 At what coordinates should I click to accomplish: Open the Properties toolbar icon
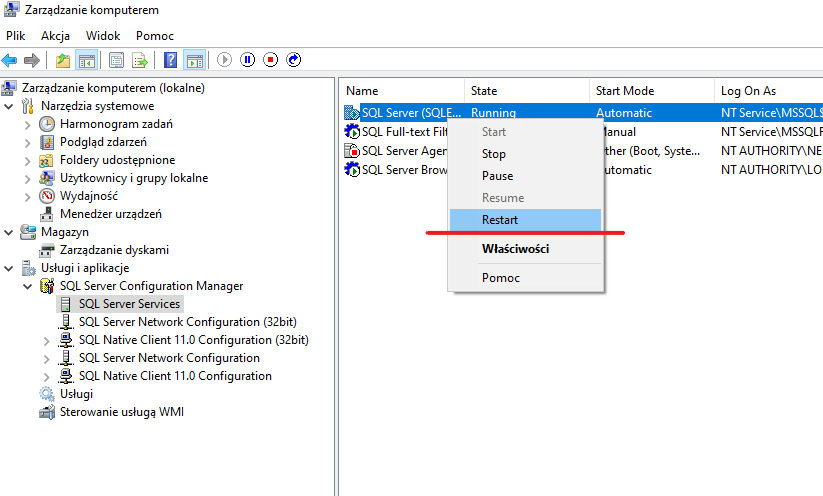click(116, 60)
